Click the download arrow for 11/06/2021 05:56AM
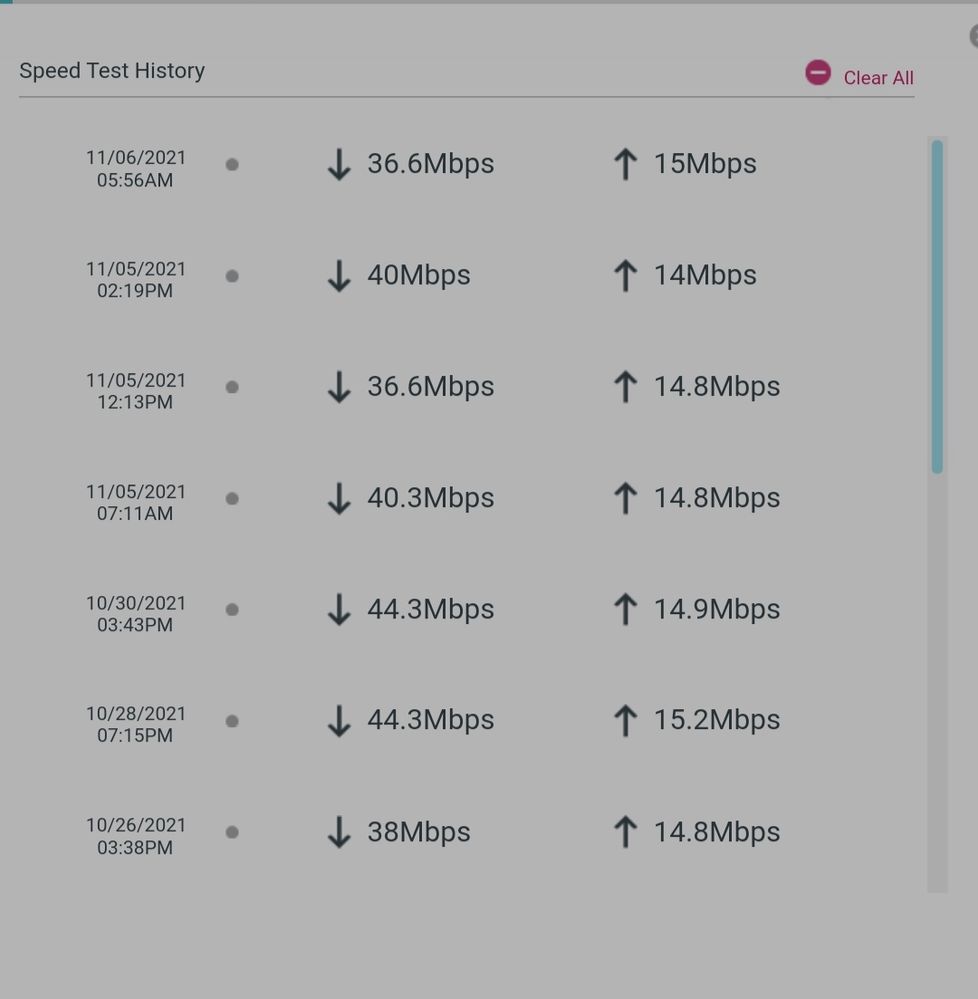 pyautogui.click(x=339, y=164)
